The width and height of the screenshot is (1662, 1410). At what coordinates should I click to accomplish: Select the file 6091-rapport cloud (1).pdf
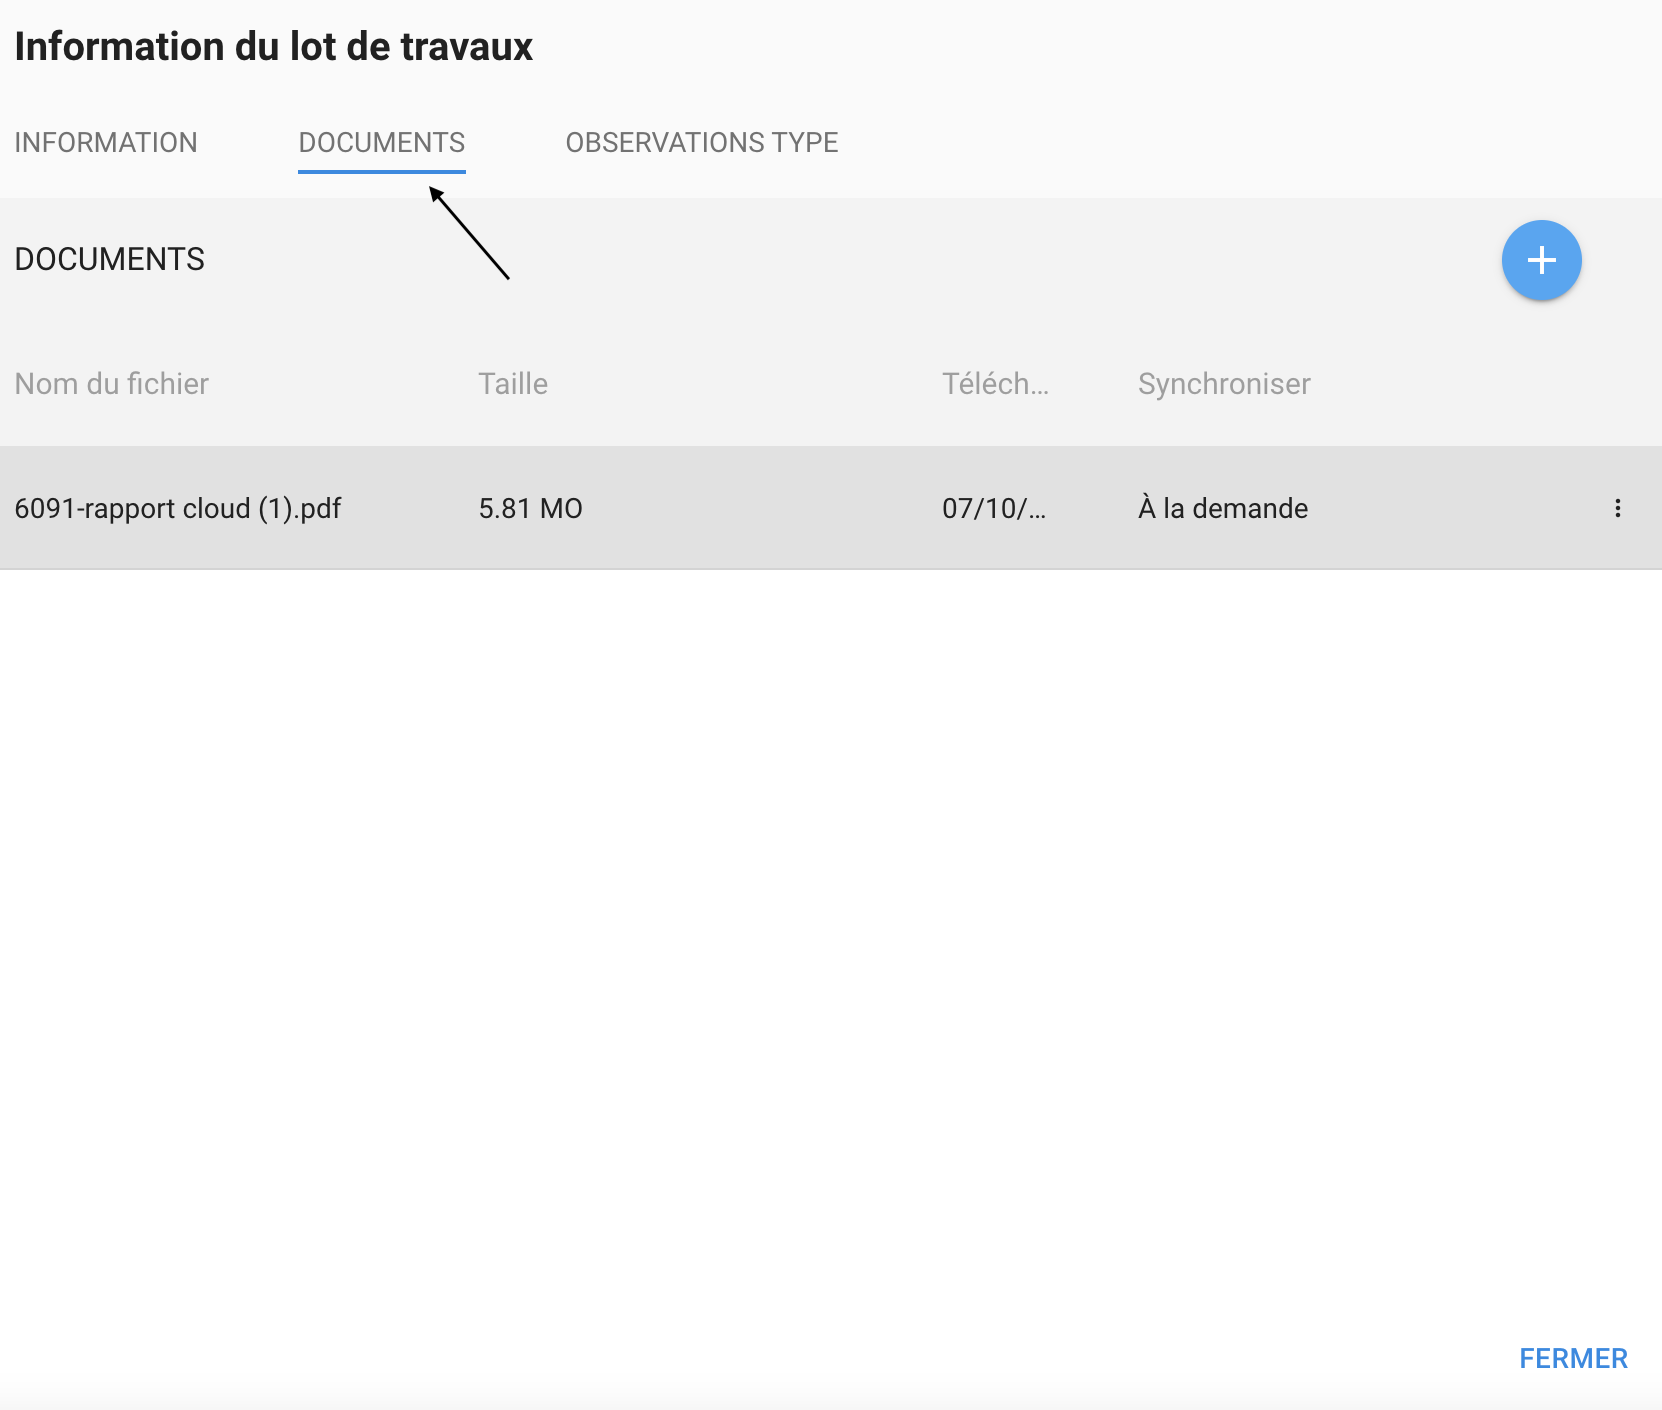(178, 508)
